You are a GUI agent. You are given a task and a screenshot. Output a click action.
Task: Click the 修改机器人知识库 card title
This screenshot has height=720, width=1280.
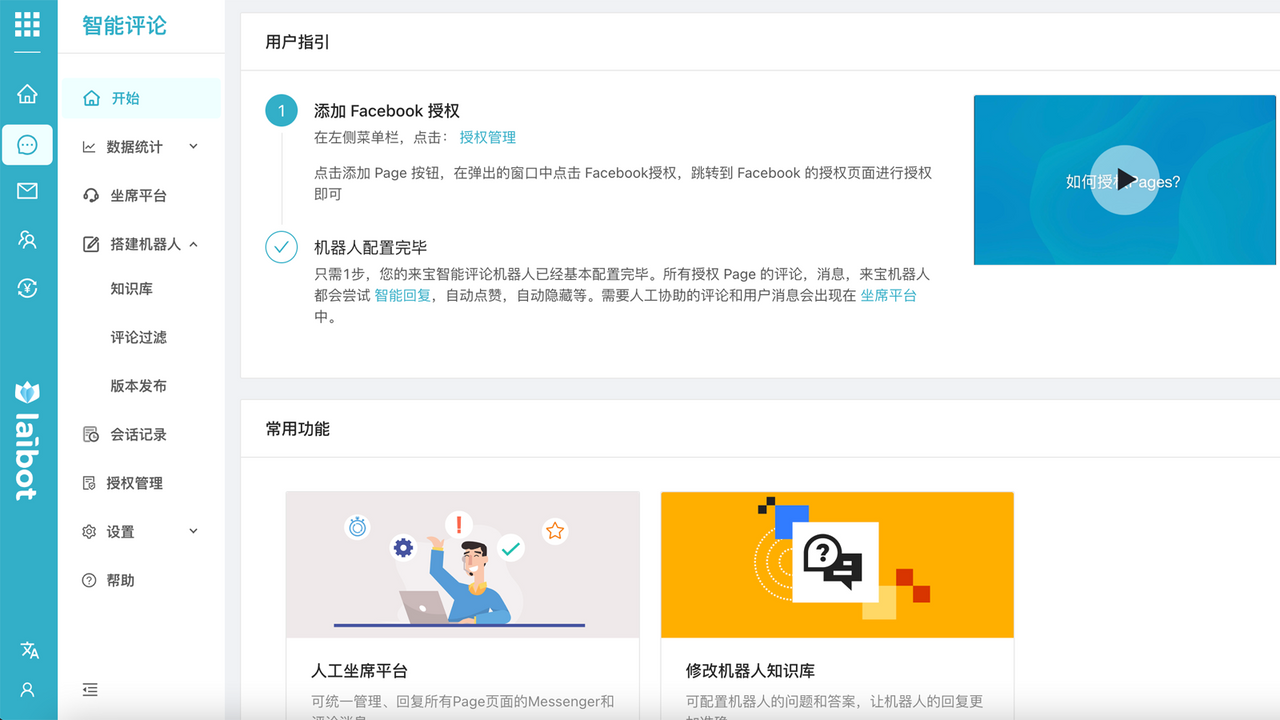(750, 671)
